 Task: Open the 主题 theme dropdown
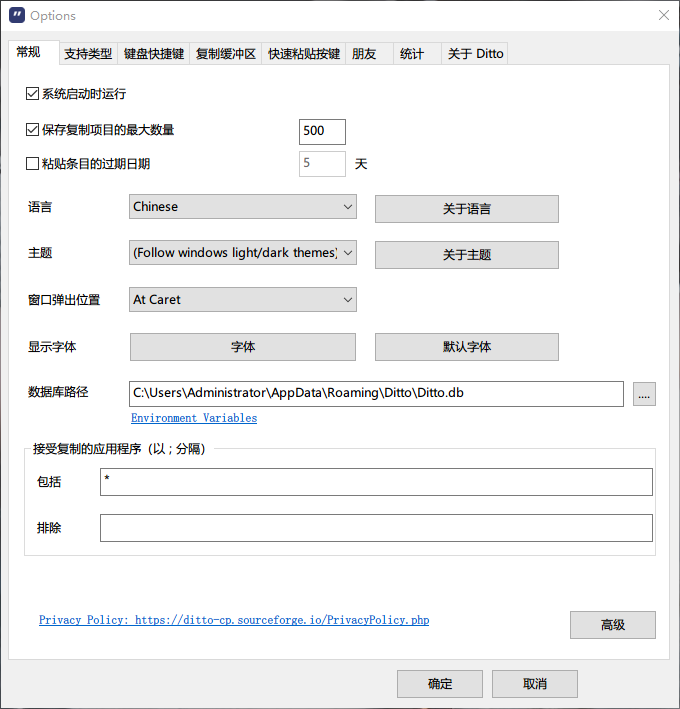click(x=243, y=252)
